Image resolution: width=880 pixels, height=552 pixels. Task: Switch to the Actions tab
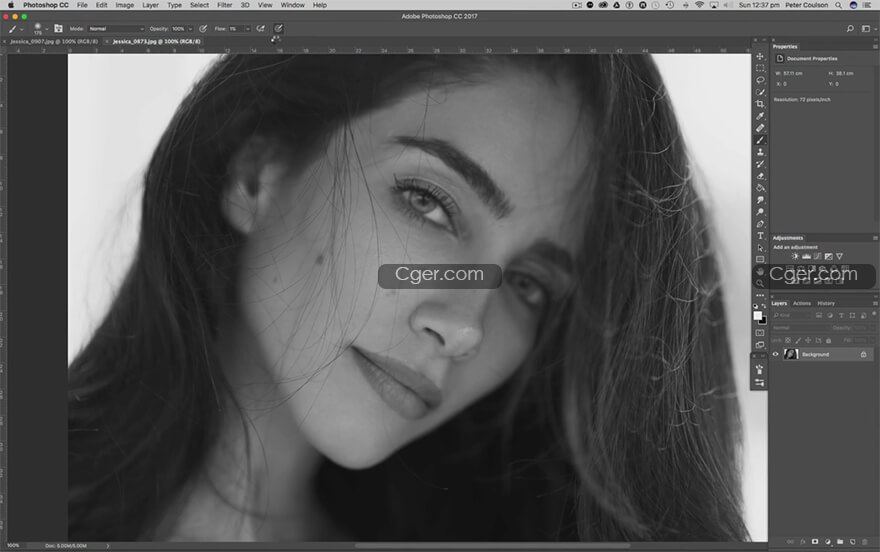point(801,303)
